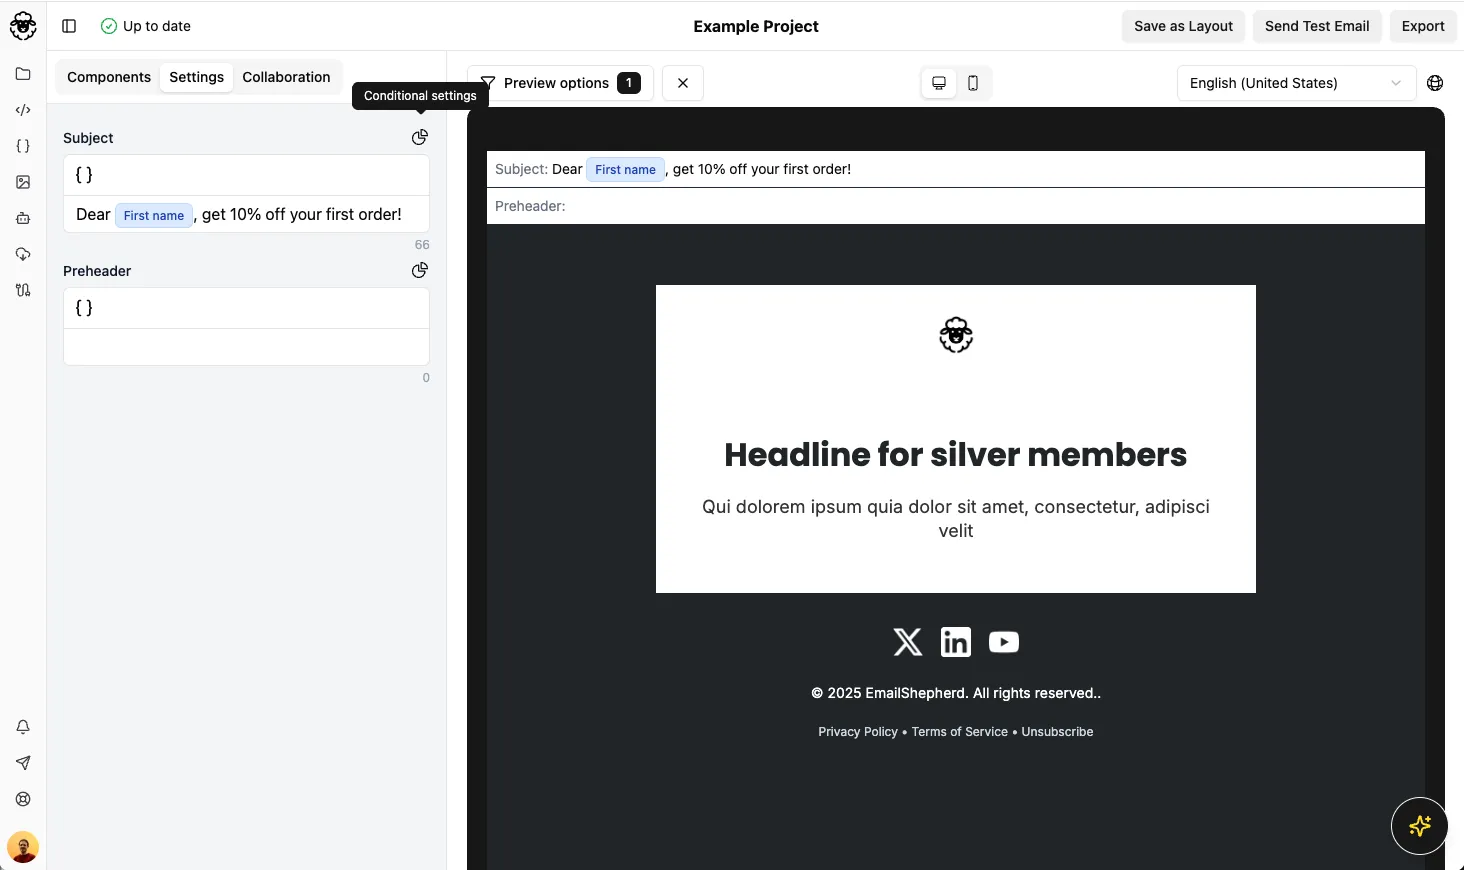Image resolution: width=1464 pixels, height=870 pixels.
Task: Open the code view icon in sidebar
Action: tap(23, 110)
